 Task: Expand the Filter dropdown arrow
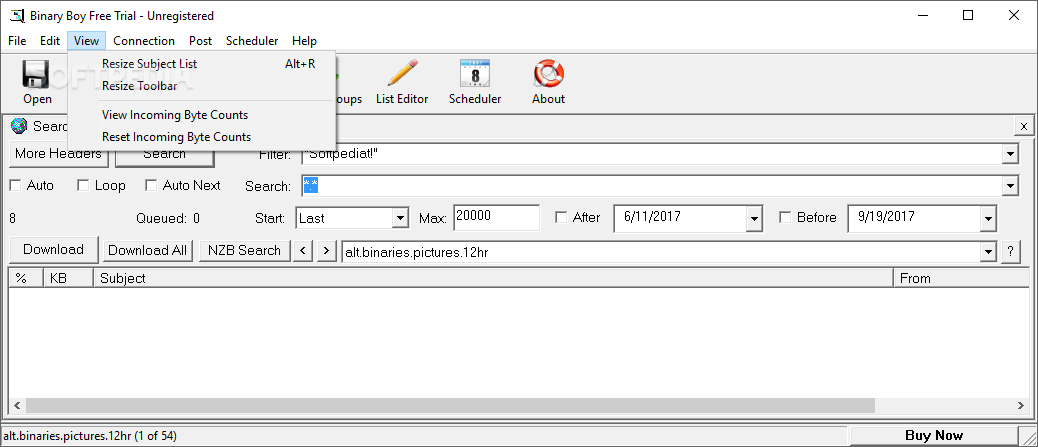click(x=1010, y=154)
